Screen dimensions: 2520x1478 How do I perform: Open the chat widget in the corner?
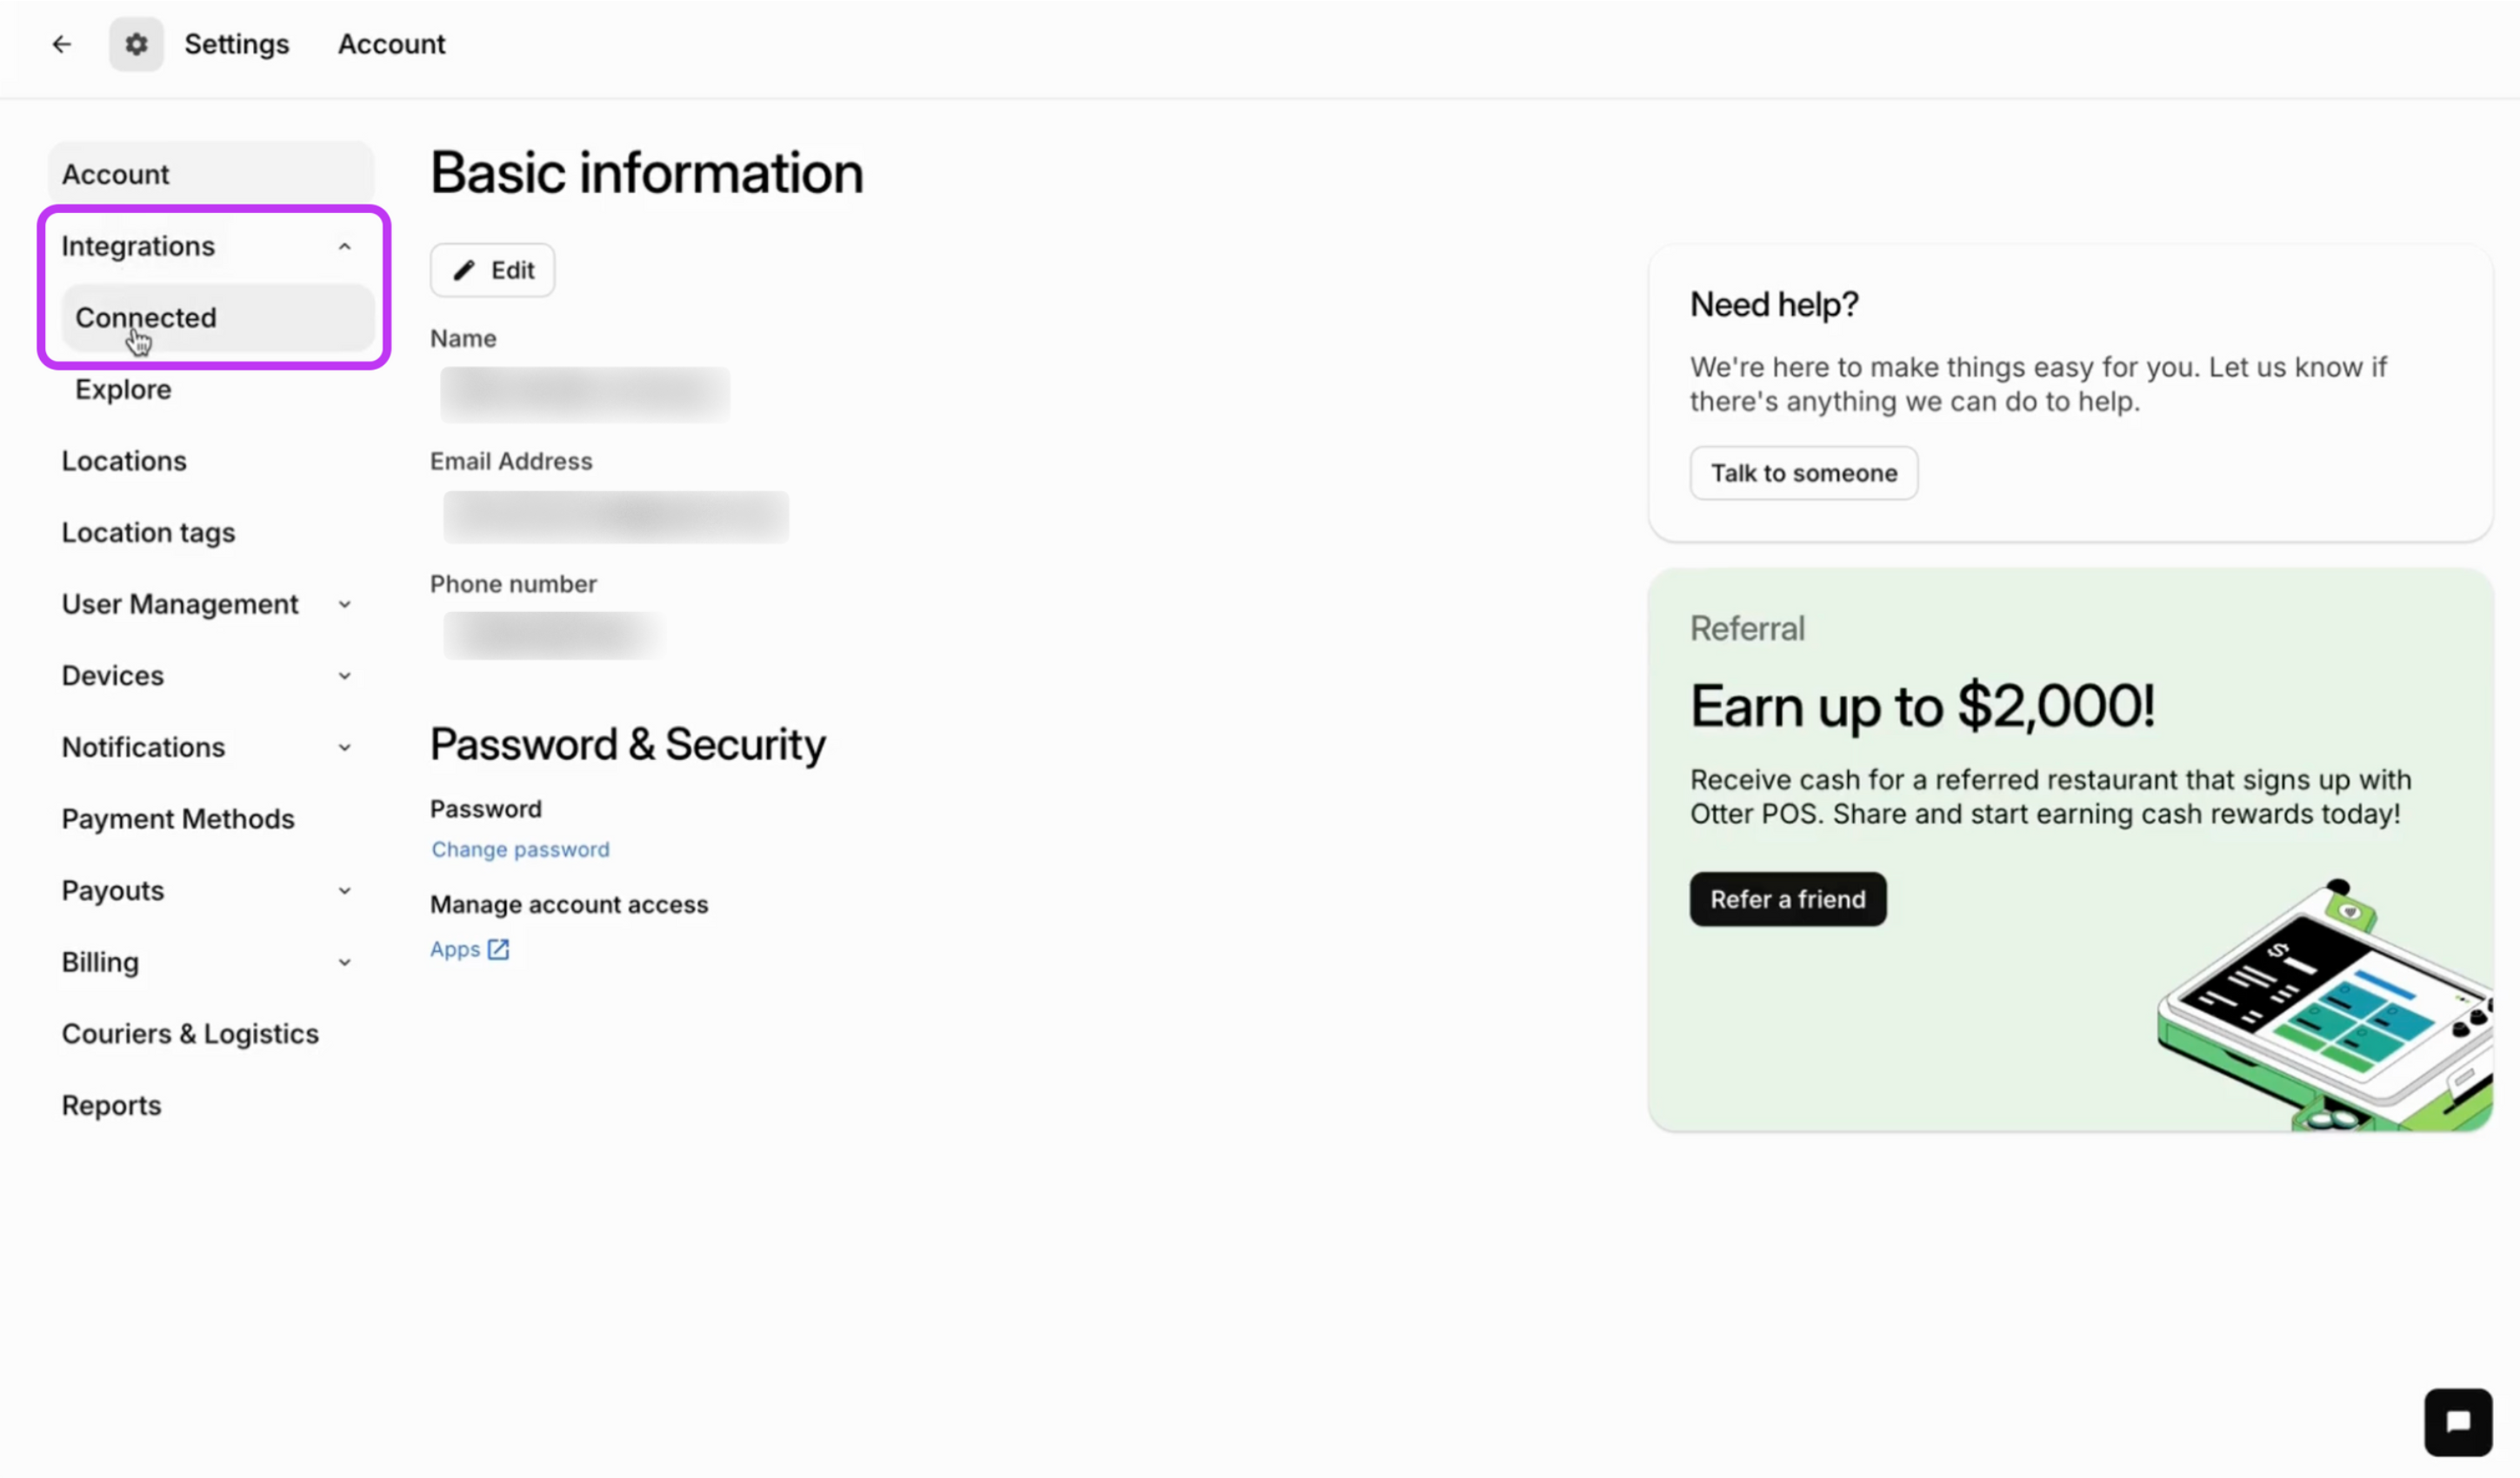tap(2457, 1422)
